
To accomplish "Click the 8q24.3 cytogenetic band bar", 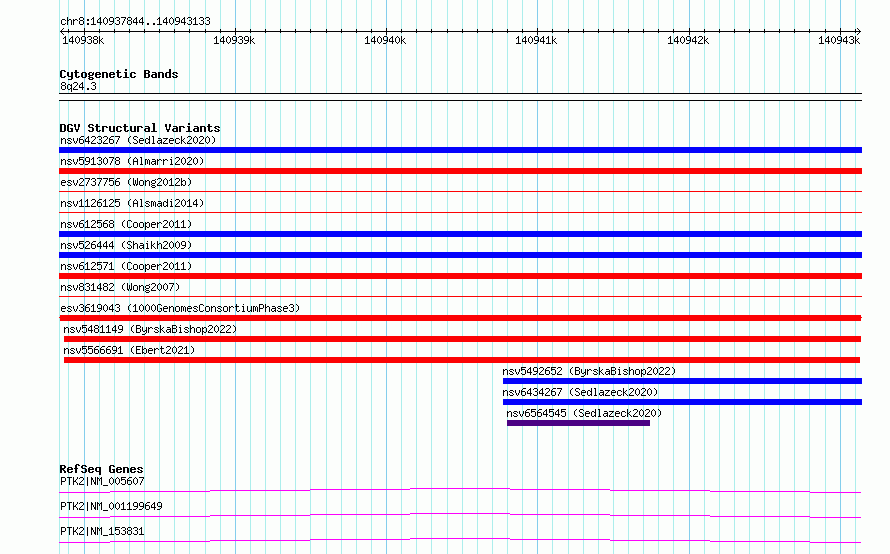I will [x=460, y=97].
